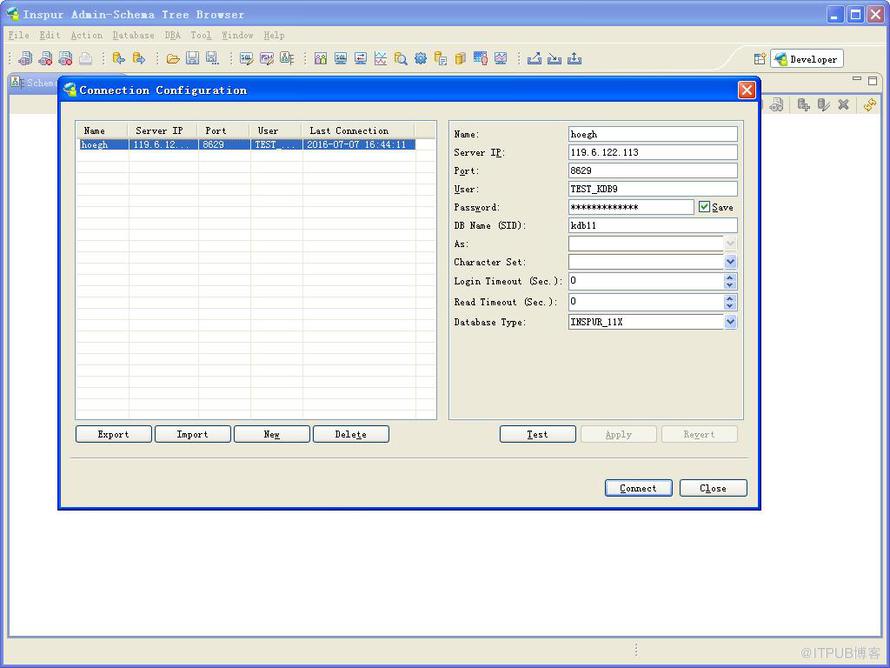Click the monitor chart icon beside the grid icon
Viewport: 890px width, 668px height.
point(500,58)
